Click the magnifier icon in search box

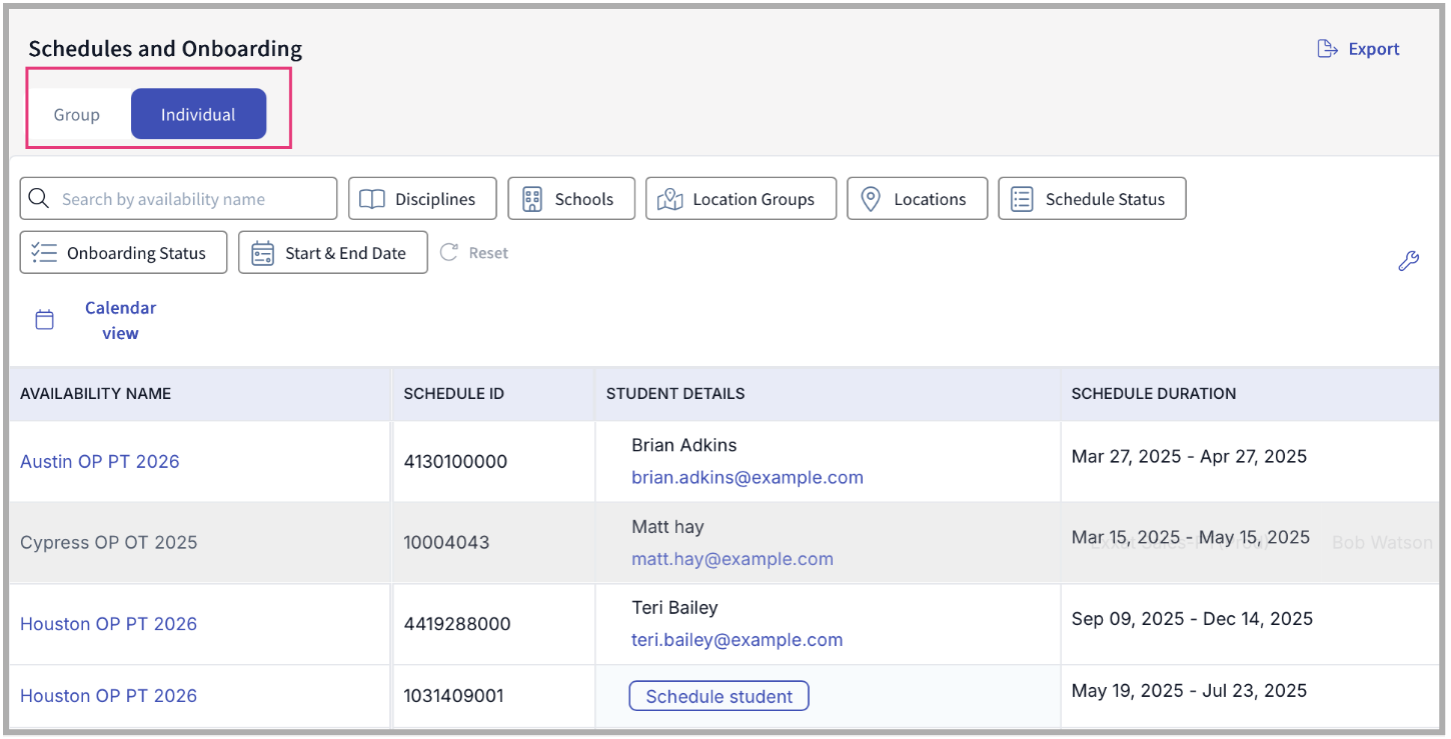39,199
